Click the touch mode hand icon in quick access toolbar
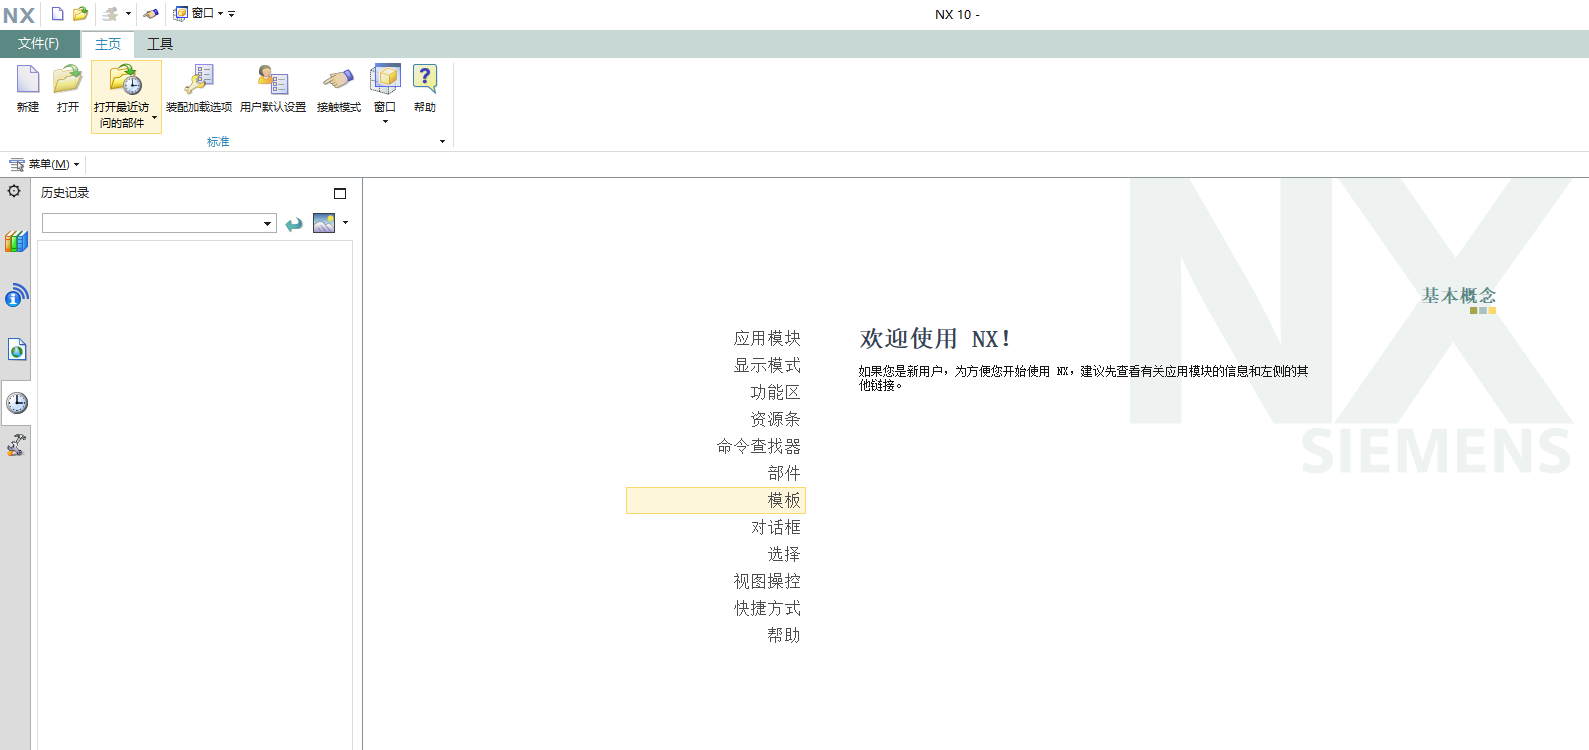The image size is (1589, 750). [151, 14]
